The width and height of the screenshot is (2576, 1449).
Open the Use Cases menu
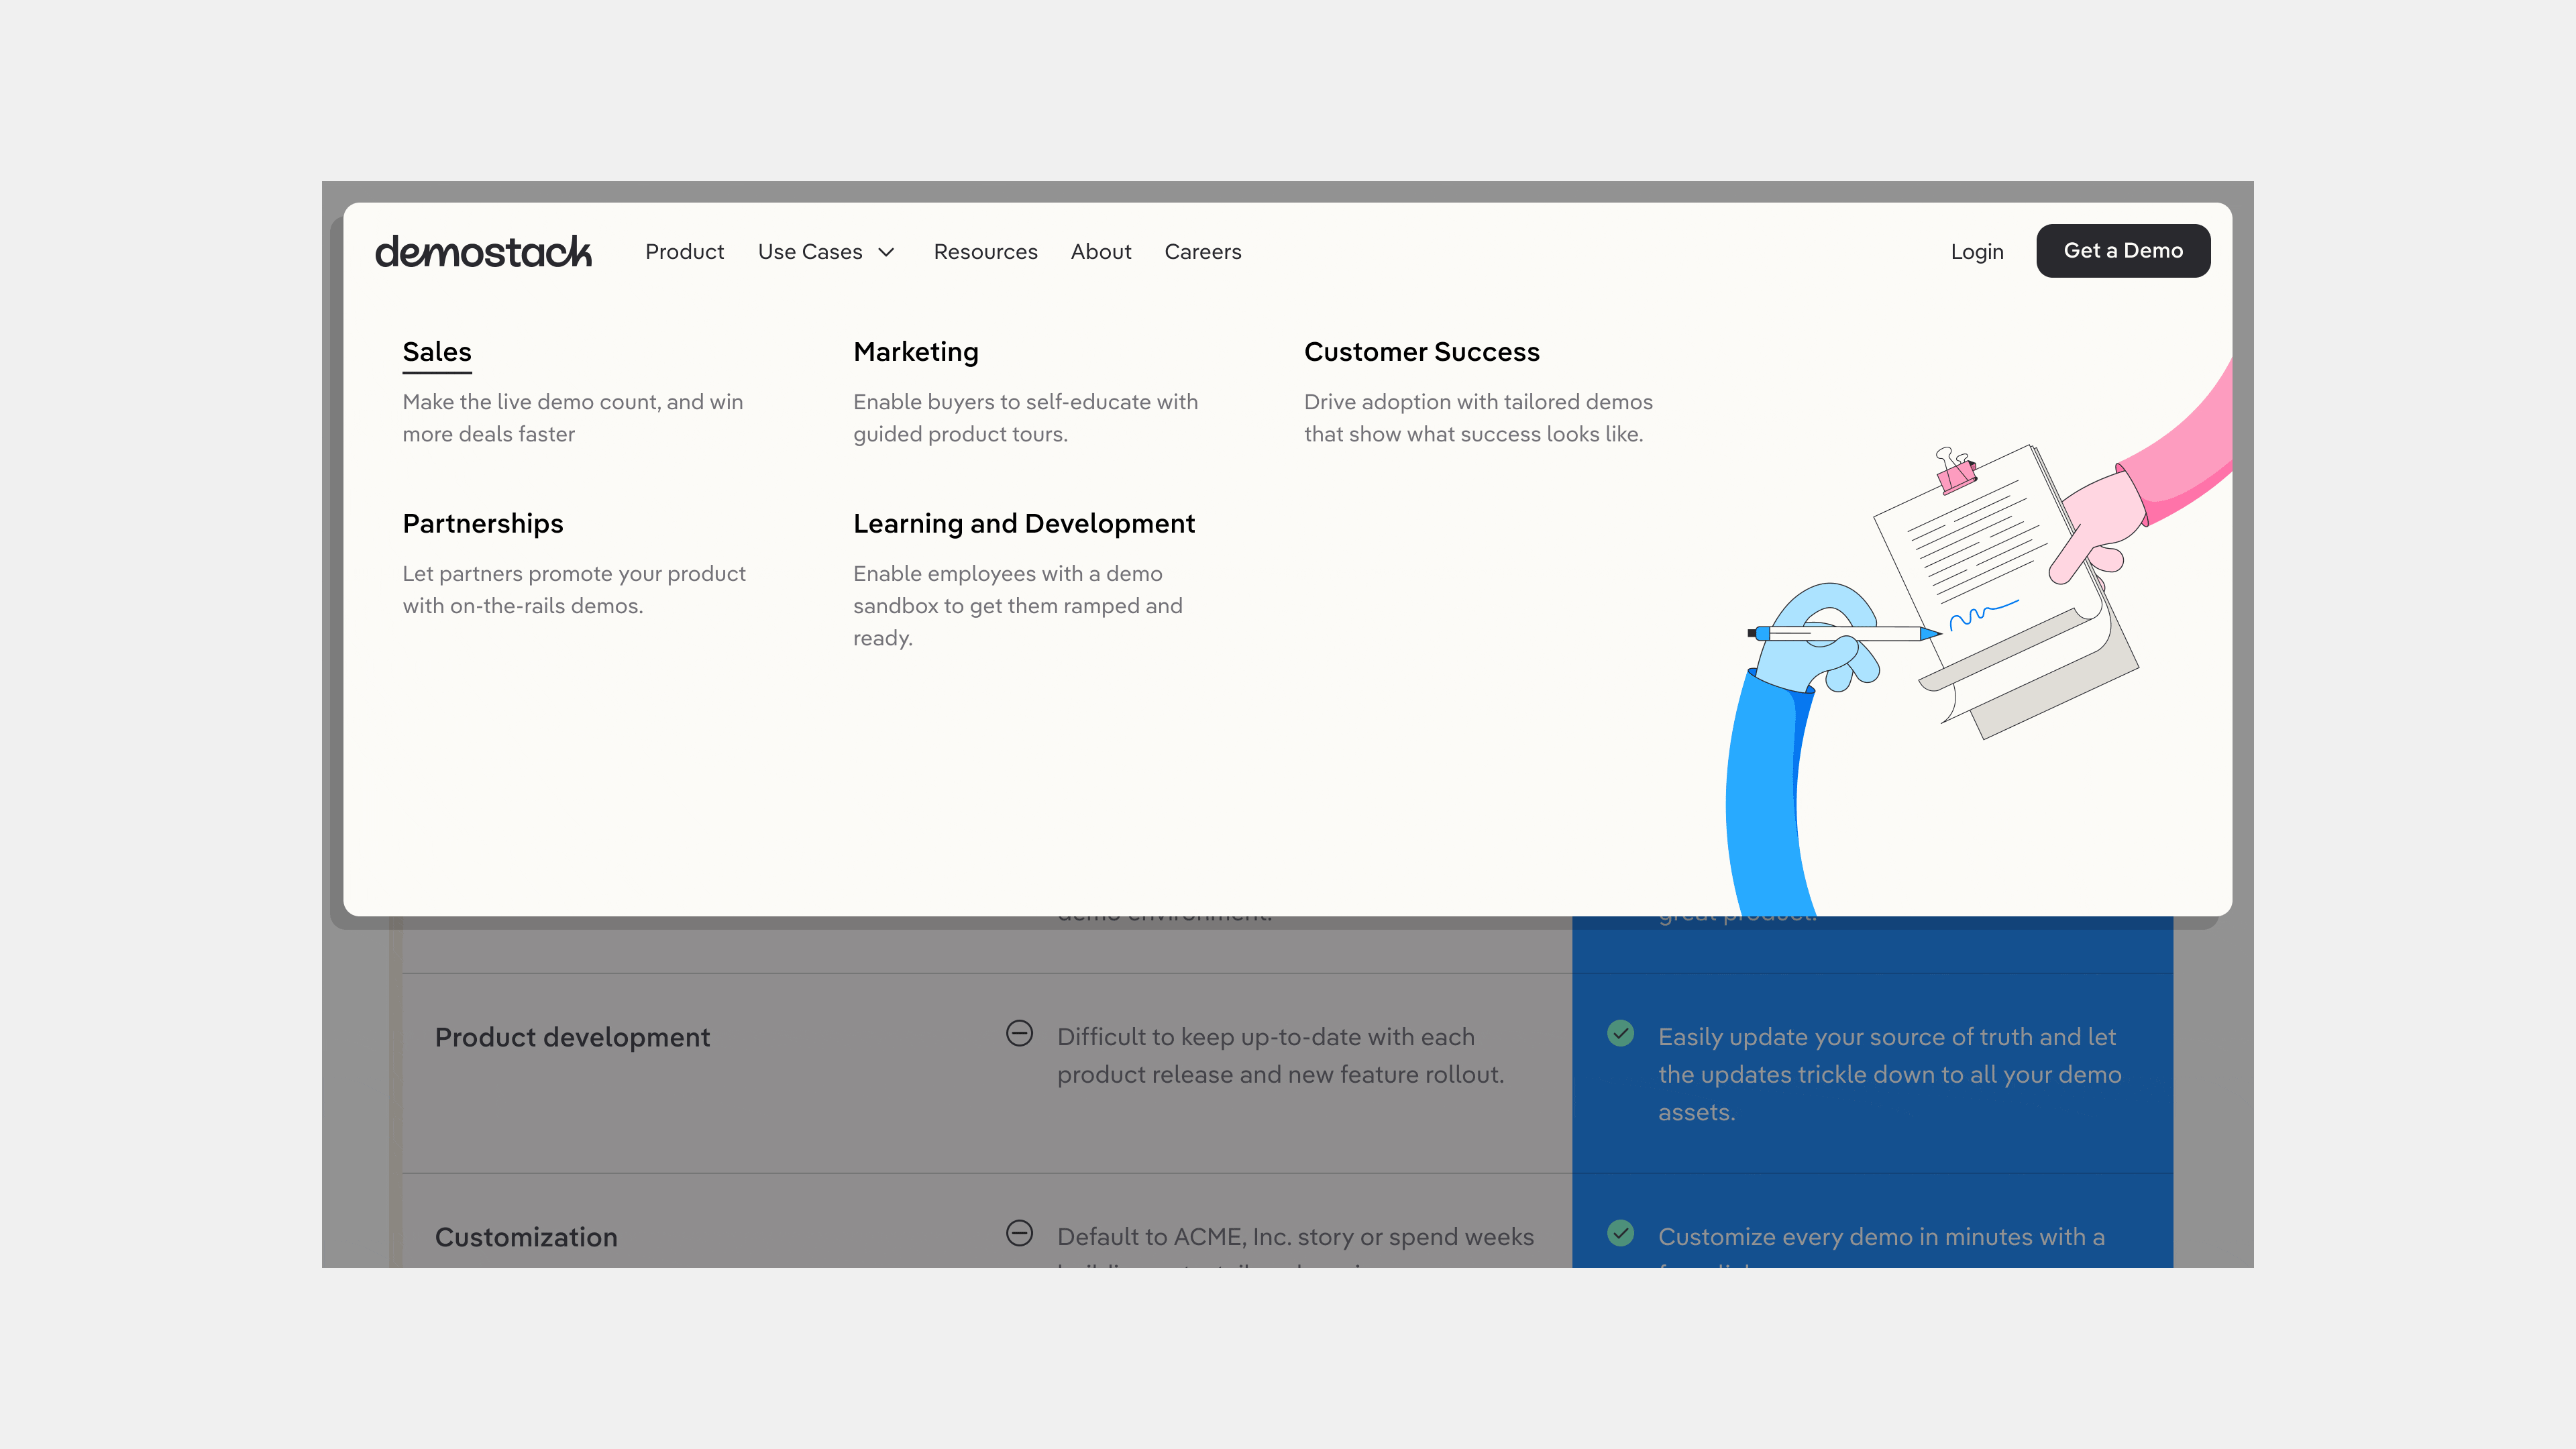[810, 252]
